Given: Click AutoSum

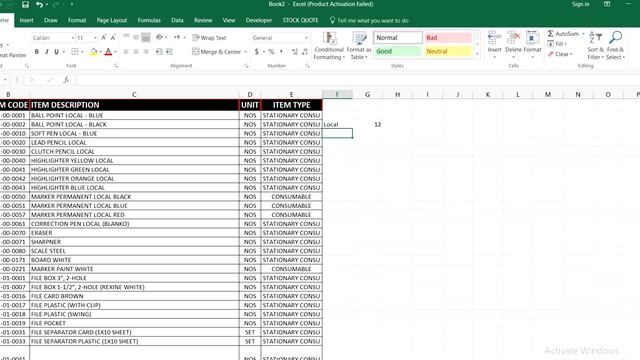Looking at the screenshot, I should tap(563, 33).
